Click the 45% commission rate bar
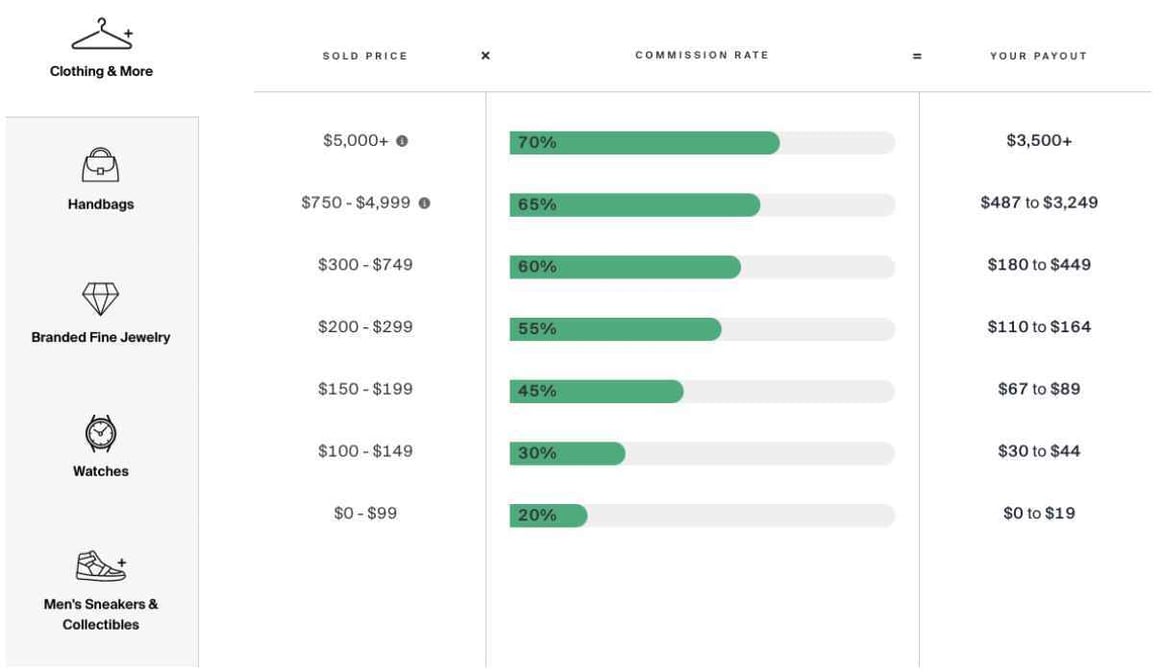The height and width of the screenshot is (672, 1163). [597, 391]
